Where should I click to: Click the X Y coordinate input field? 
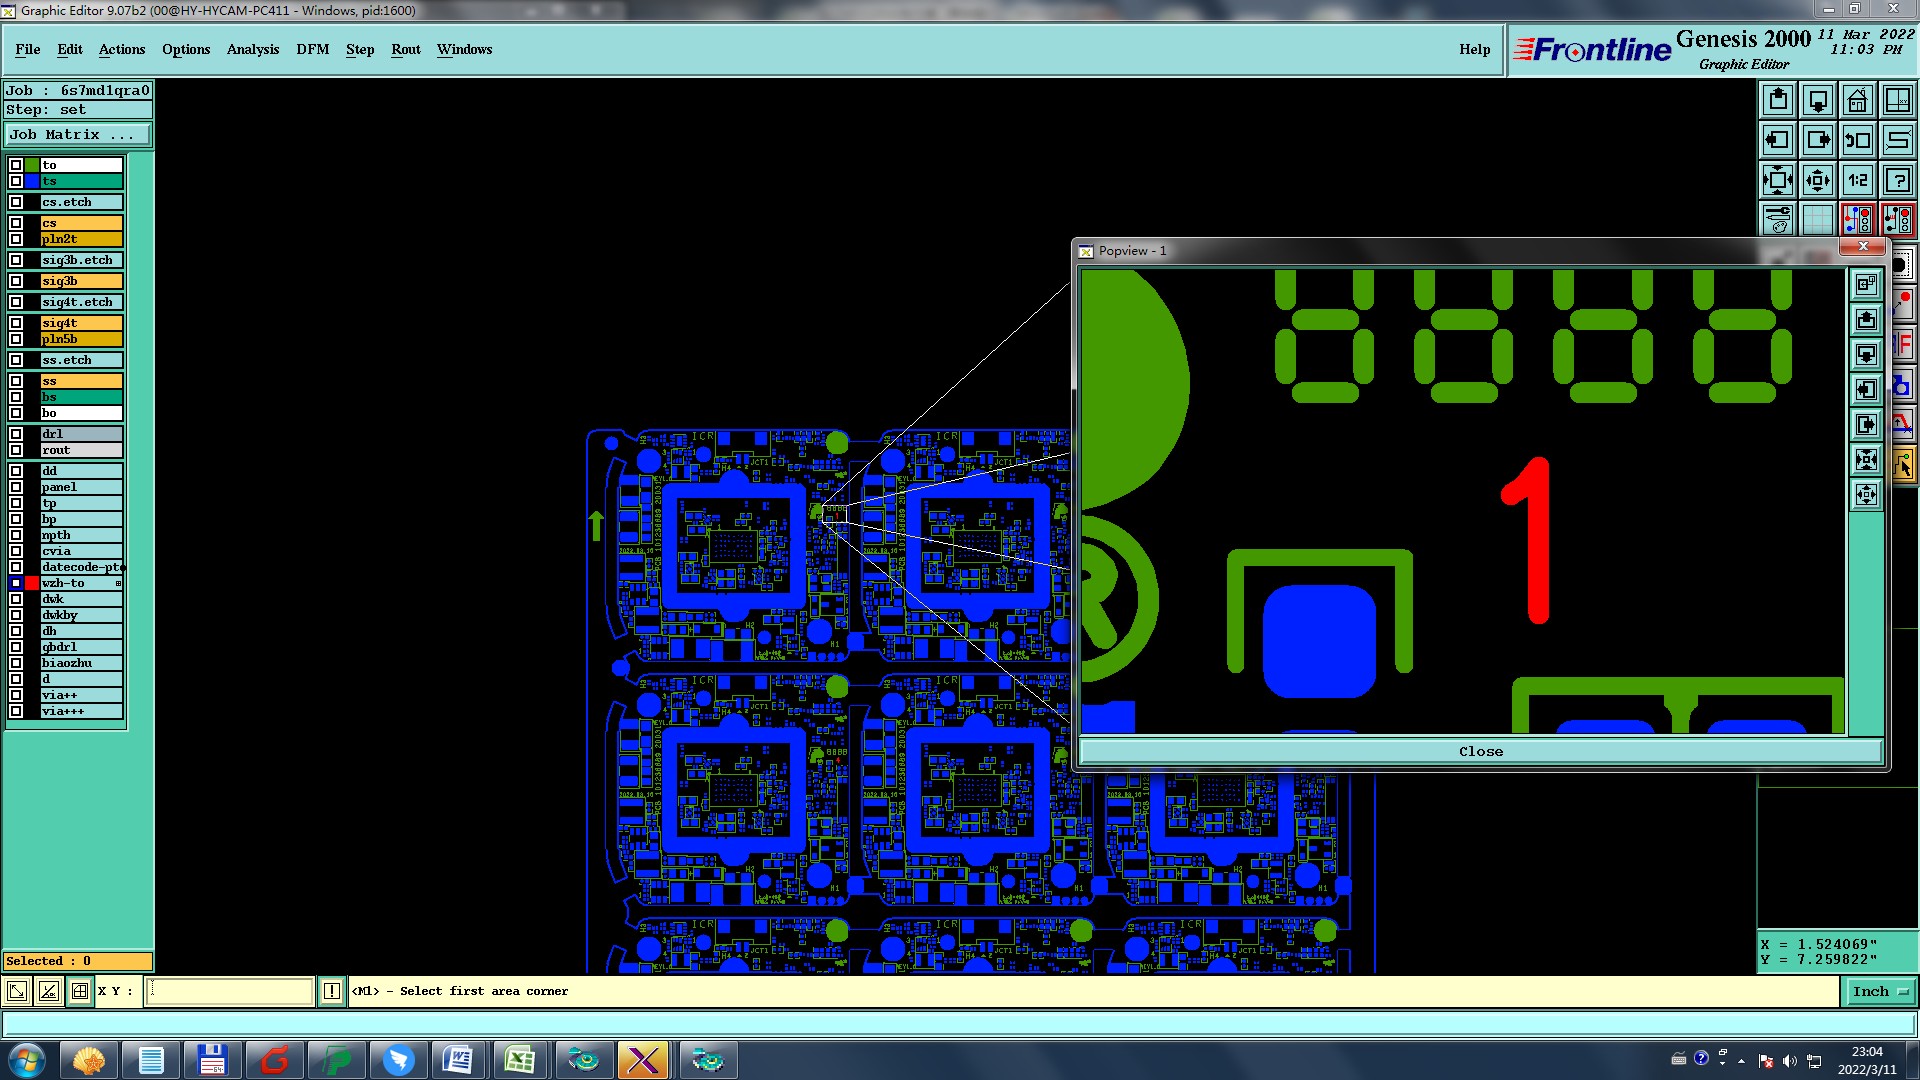[x=231, y=991]
